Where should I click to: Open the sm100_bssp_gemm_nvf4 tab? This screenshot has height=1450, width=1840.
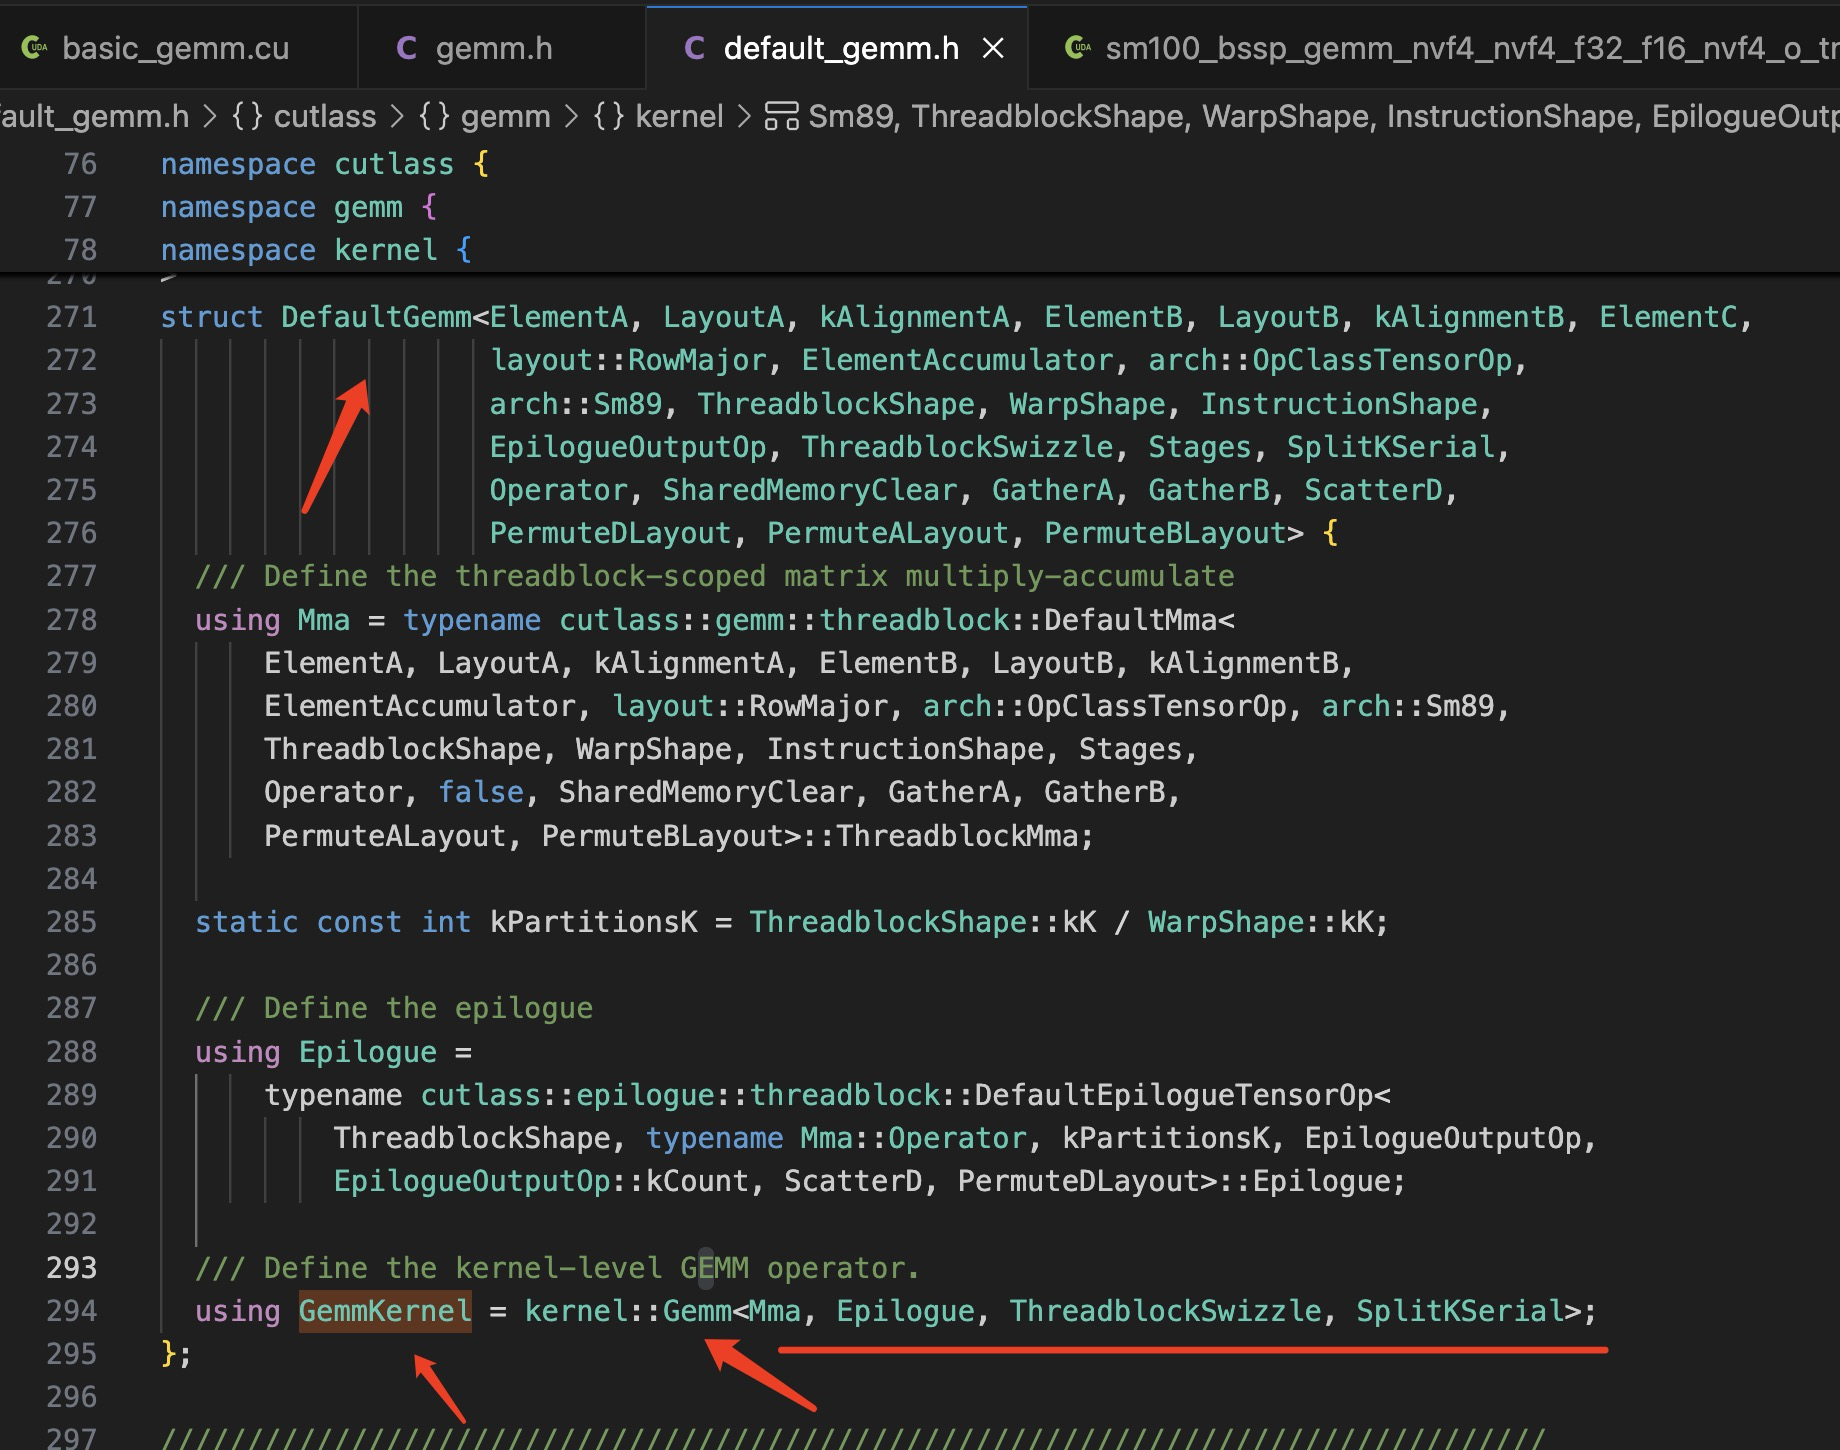pyautogui.click(x=1470, y=48)
